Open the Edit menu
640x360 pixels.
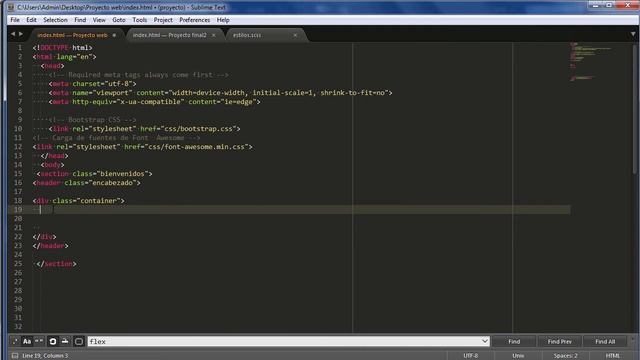(31, 20)
